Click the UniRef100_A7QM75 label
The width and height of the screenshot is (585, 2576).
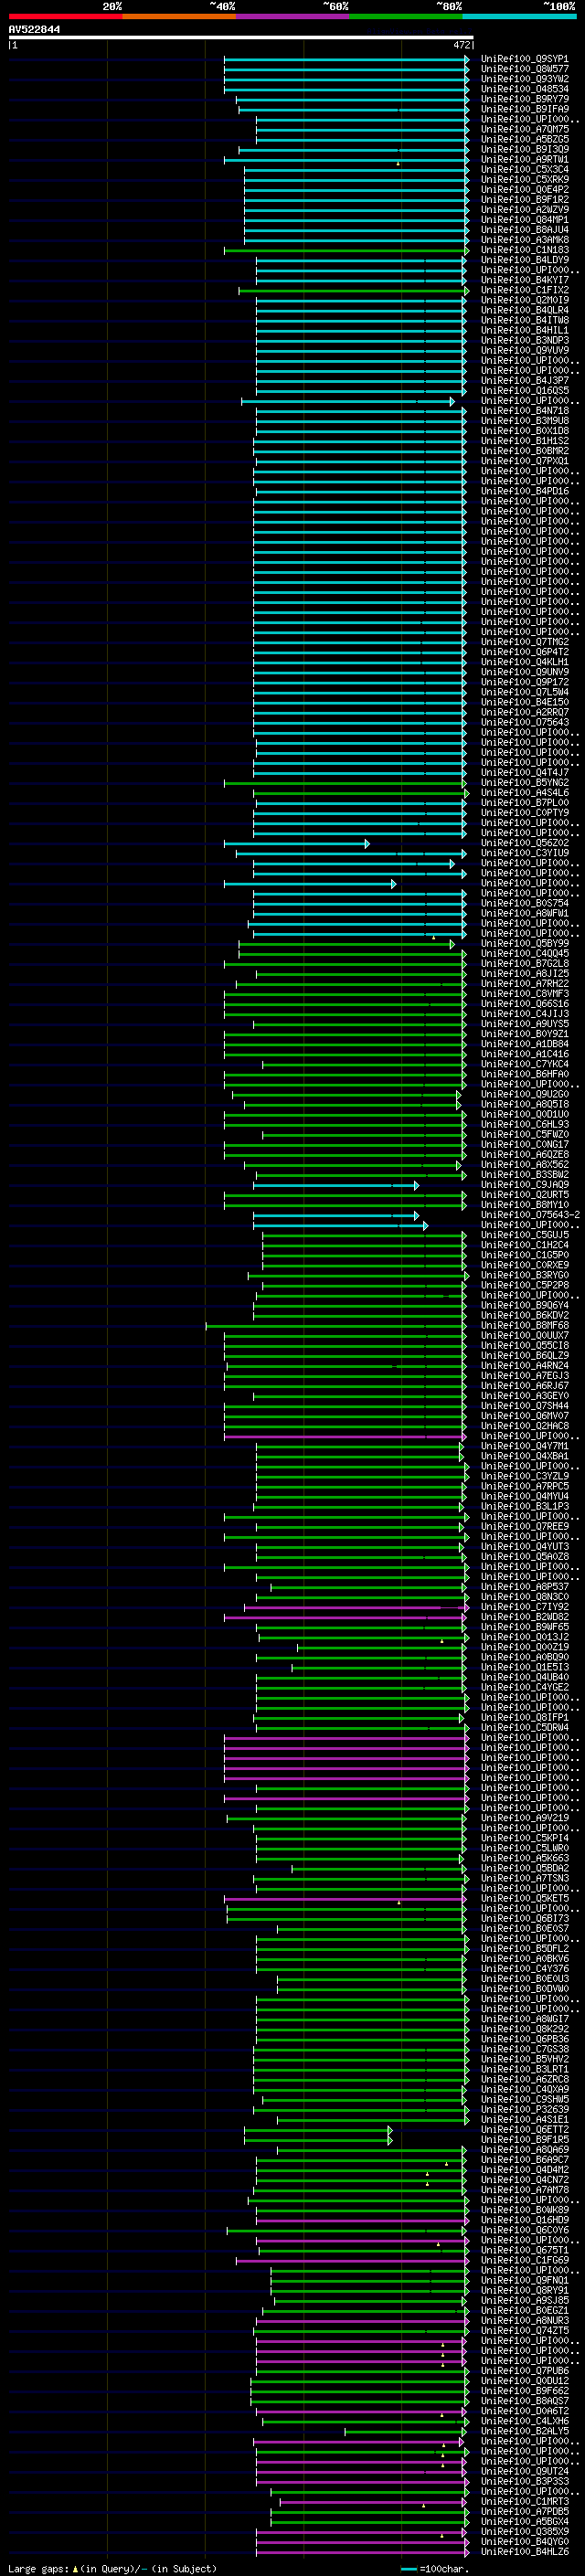(524, 129)
